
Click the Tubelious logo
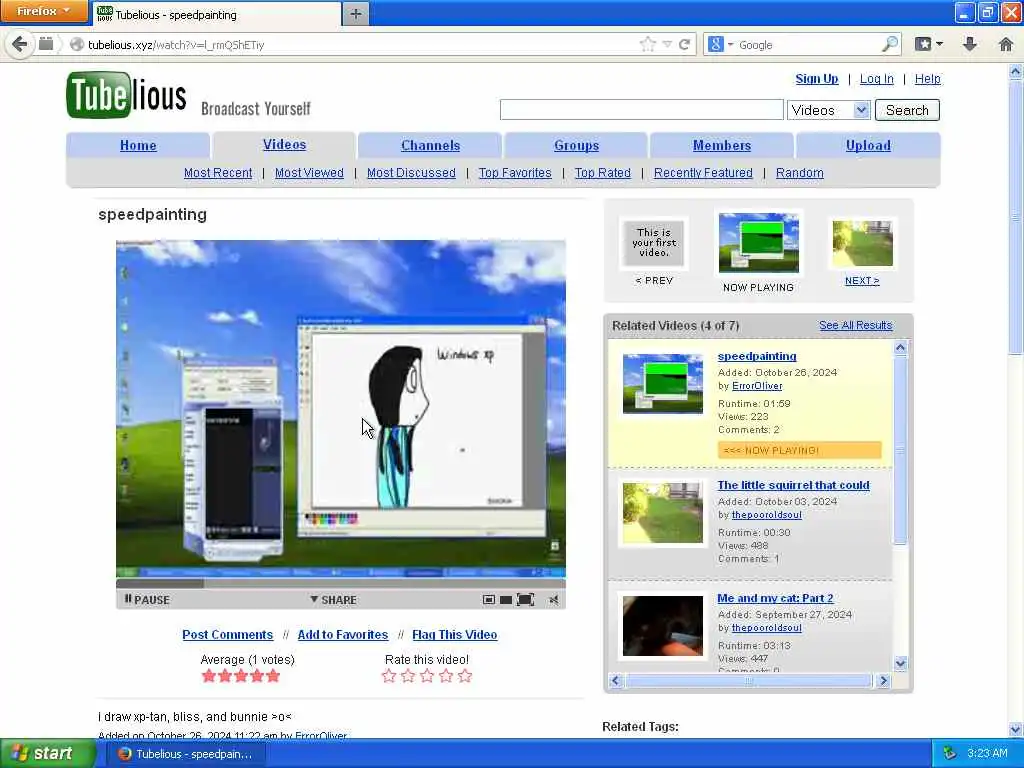pyautogui.click(x=126, y=96)
